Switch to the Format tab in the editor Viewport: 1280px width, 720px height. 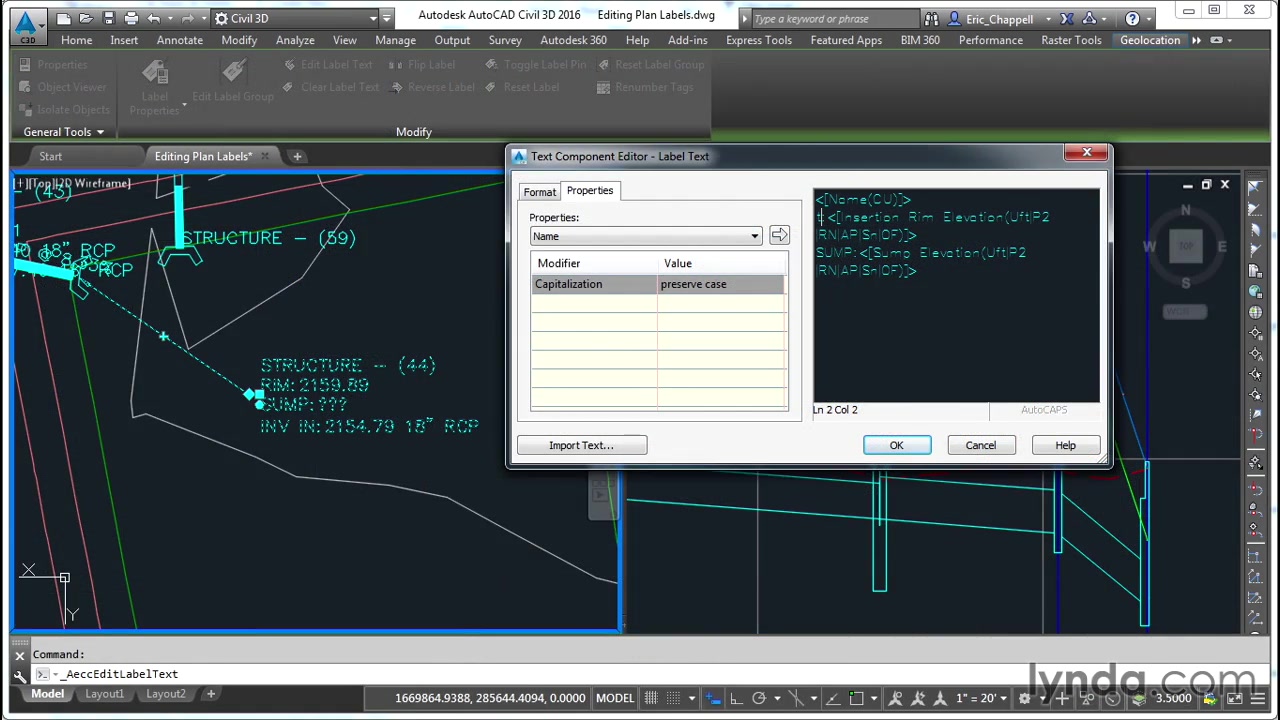540,191
